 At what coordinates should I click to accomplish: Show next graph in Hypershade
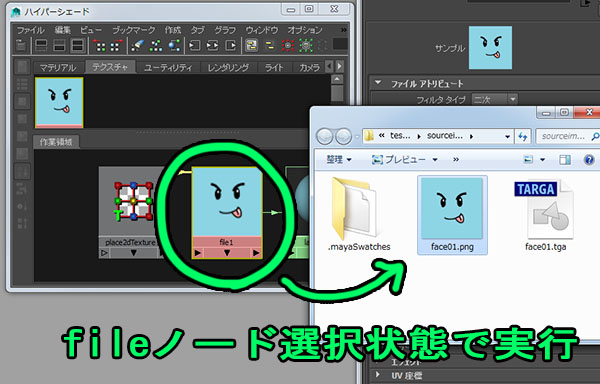(x=116, y=46)
